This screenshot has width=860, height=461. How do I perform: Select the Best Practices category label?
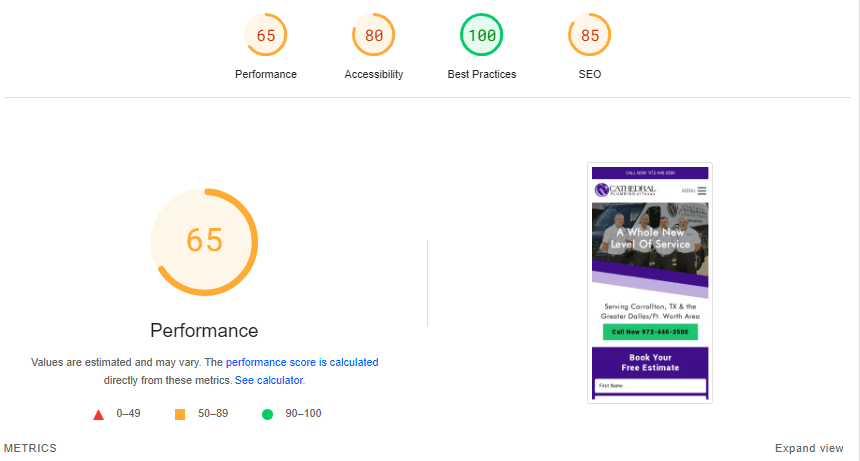[x=482, y=74]
